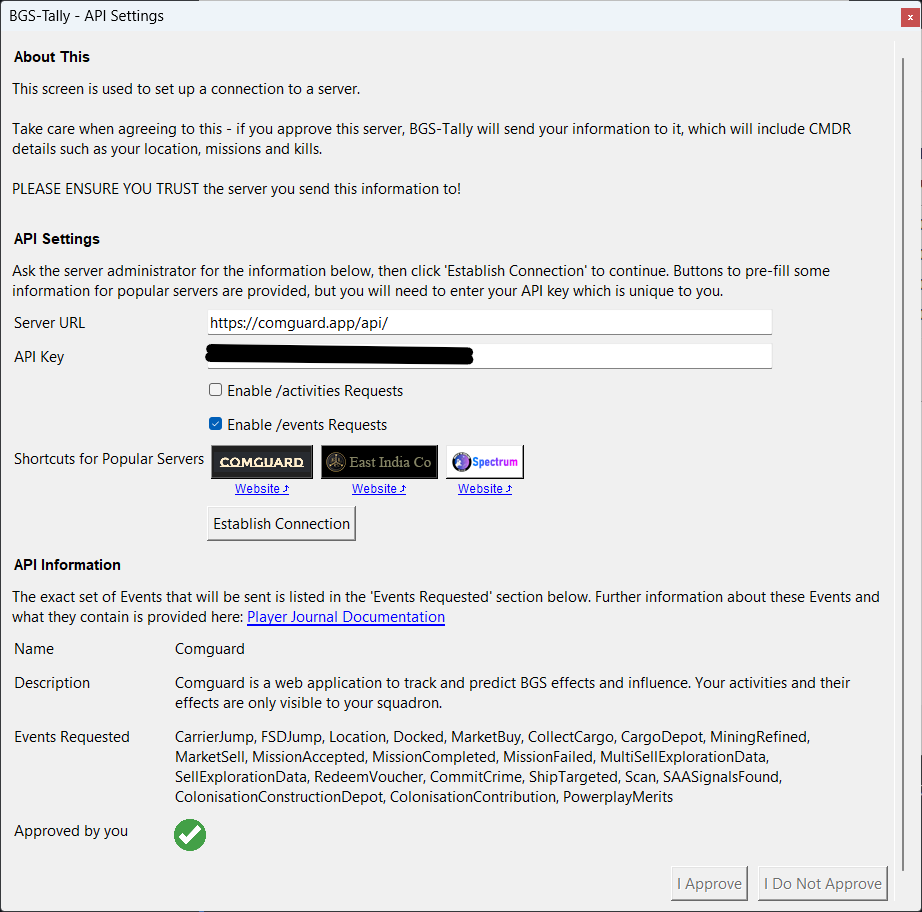Click the 'API Settings' heading
Screen dimensions: 922x912
point(56,239)
